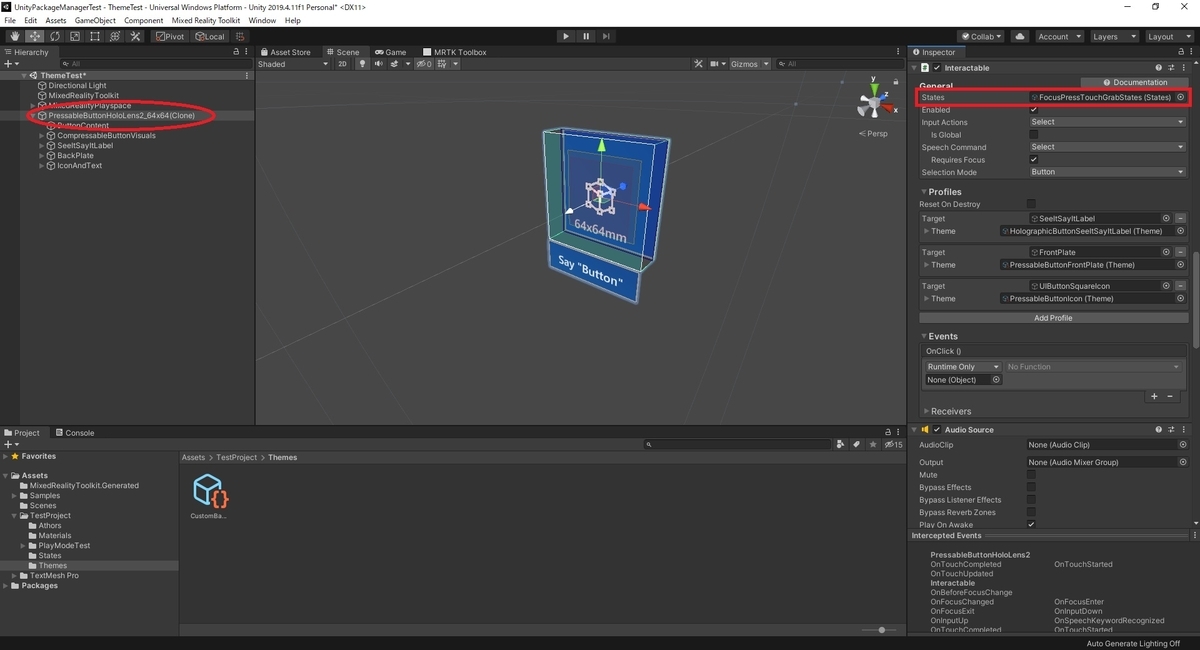Collapse TestProject folder

pyautogui.click(x=15, y=516)
